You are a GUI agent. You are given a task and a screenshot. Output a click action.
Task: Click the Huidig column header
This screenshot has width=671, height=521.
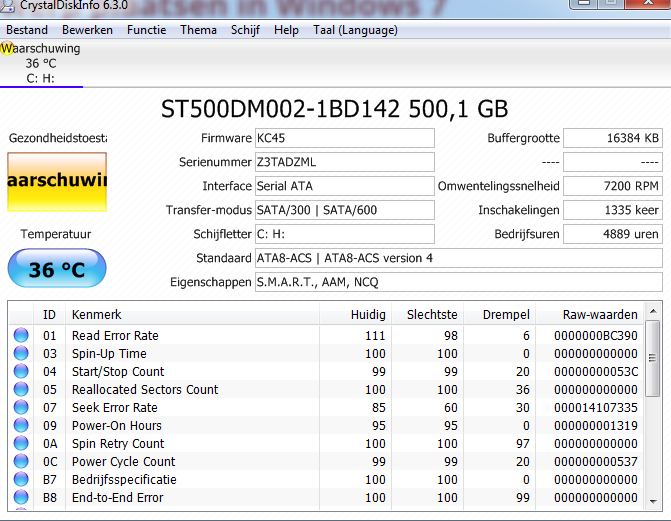pos(355,315)
